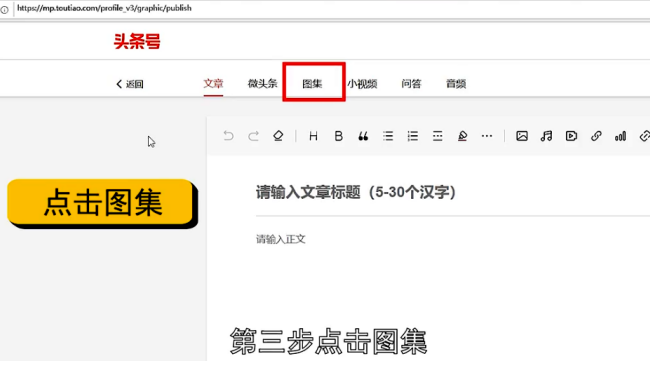Open the text highlight color icon
This screenshot has width=650, height=366.
(462, 136)
